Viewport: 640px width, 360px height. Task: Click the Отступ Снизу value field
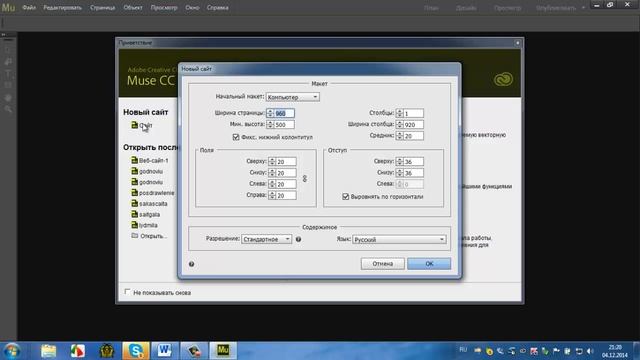point(413,173)
